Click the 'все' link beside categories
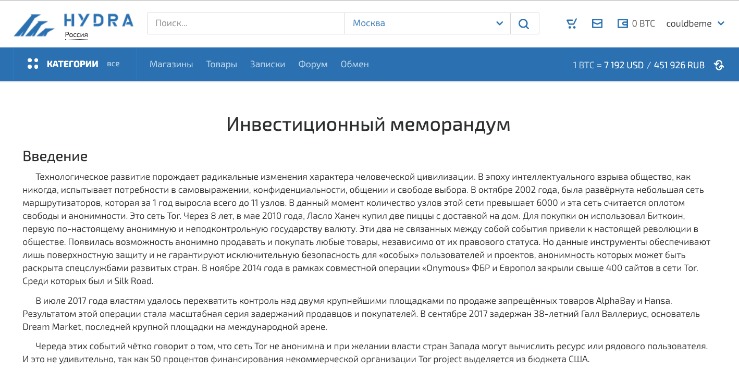The height and width of the screenshot is (370, 739). 113,64
